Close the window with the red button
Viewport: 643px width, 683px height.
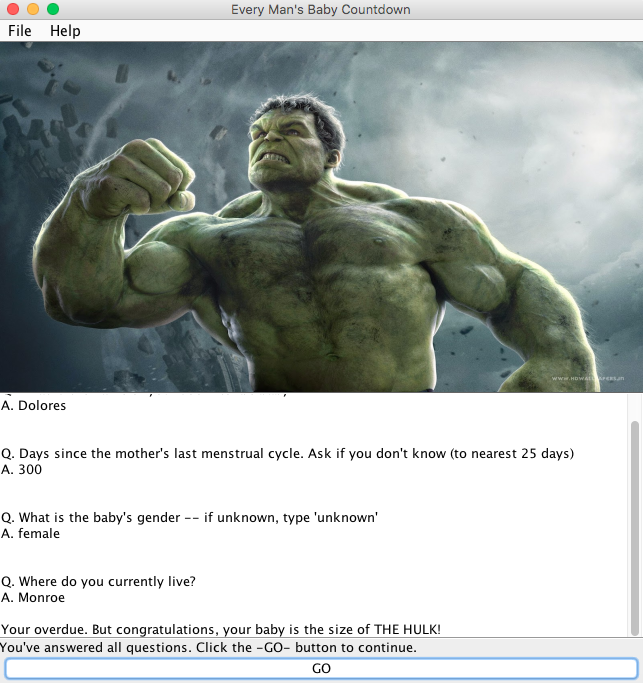(x=13, y=9)
